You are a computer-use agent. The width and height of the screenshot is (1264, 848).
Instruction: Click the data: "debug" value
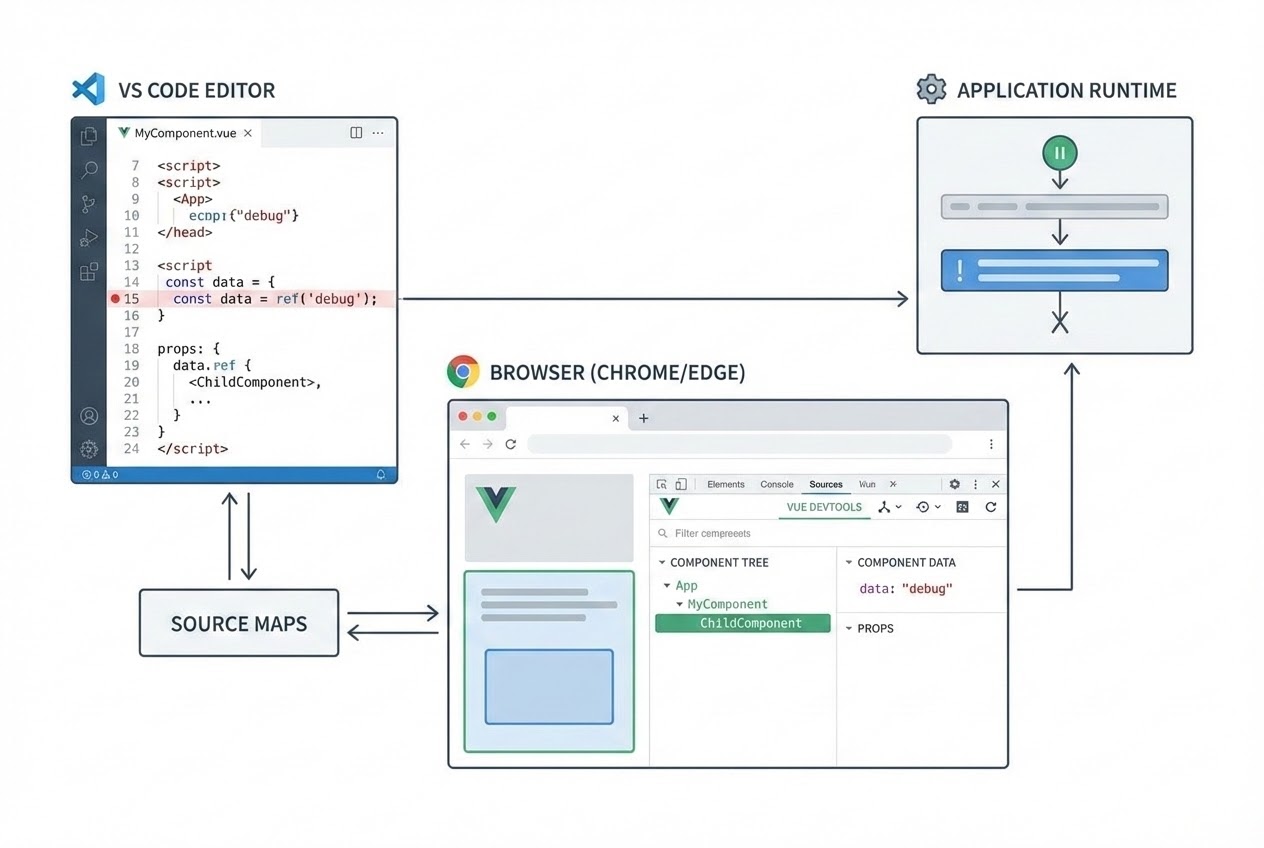coord(906,589)
